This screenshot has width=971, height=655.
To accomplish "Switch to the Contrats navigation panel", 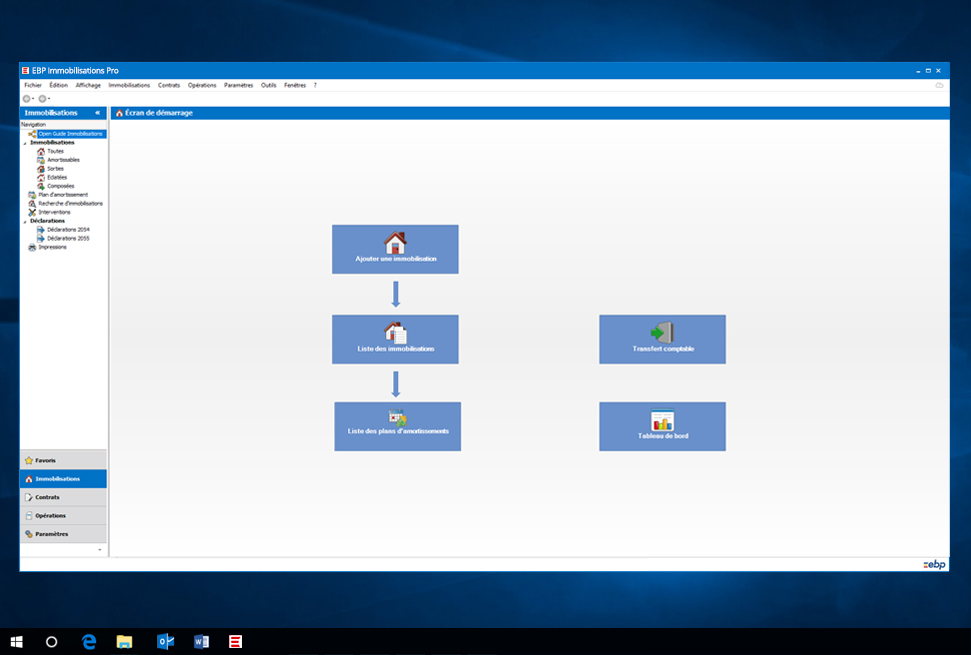I will click(63, 497).
